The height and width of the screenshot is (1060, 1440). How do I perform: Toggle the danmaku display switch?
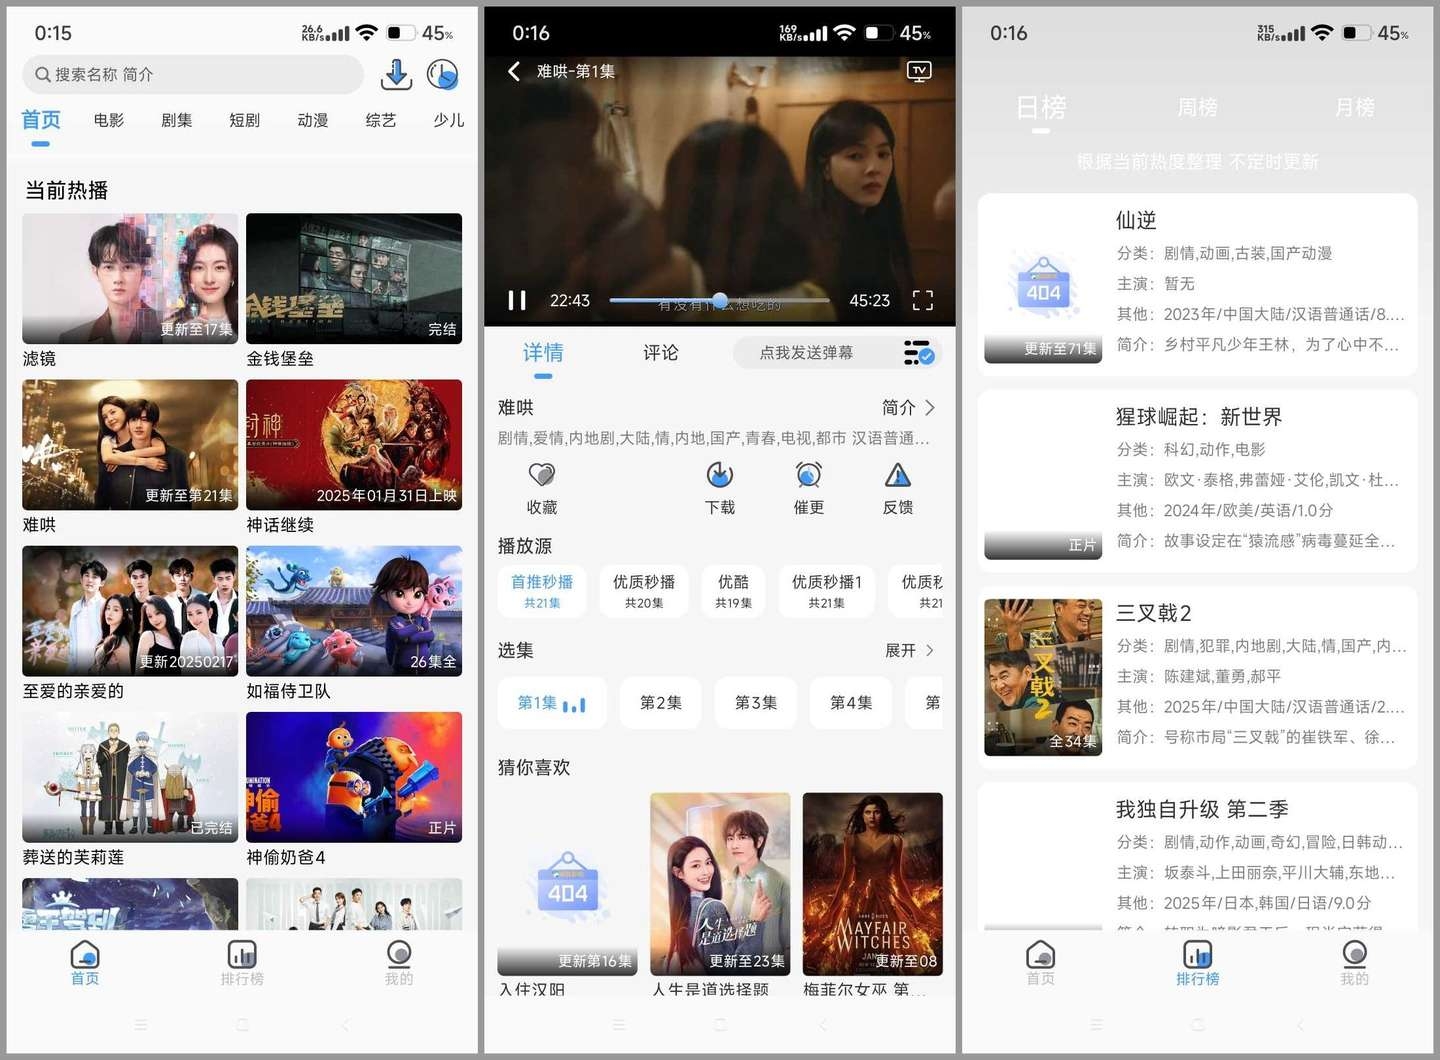918,353
